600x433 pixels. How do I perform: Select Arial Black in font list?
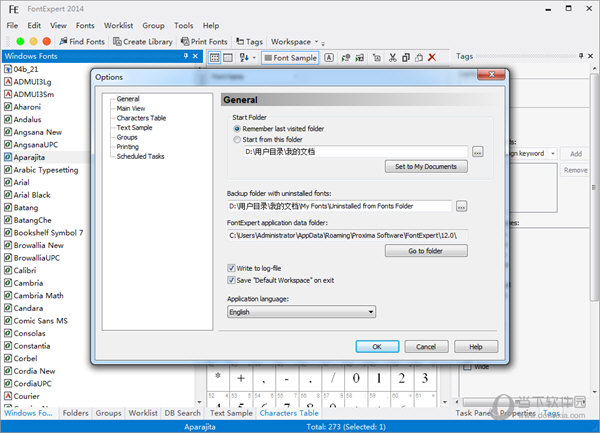coord(32,195)
